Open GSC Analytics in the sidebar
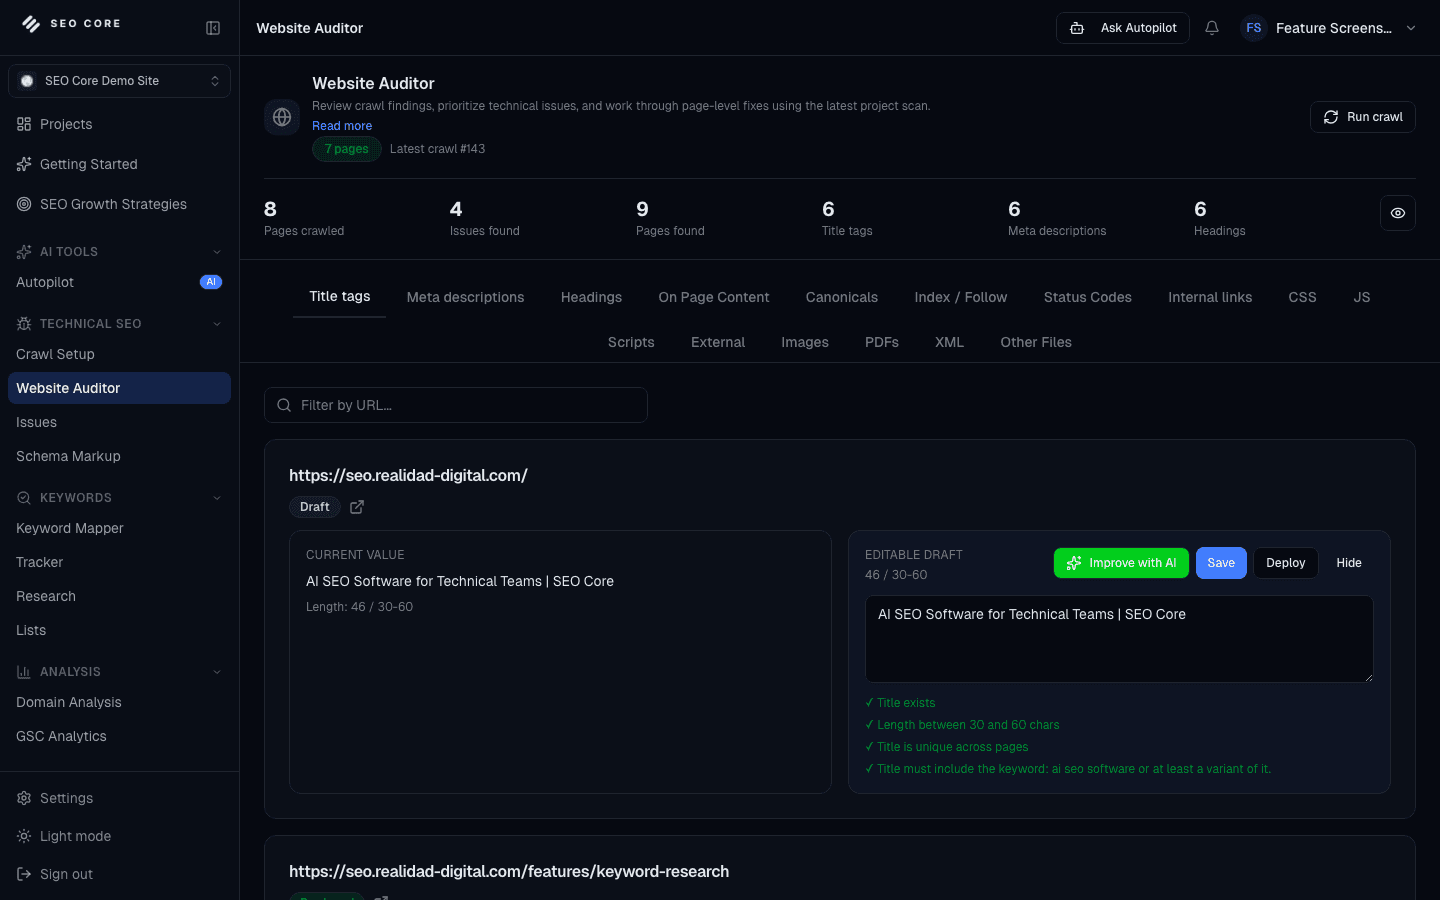 pos(119,736)
